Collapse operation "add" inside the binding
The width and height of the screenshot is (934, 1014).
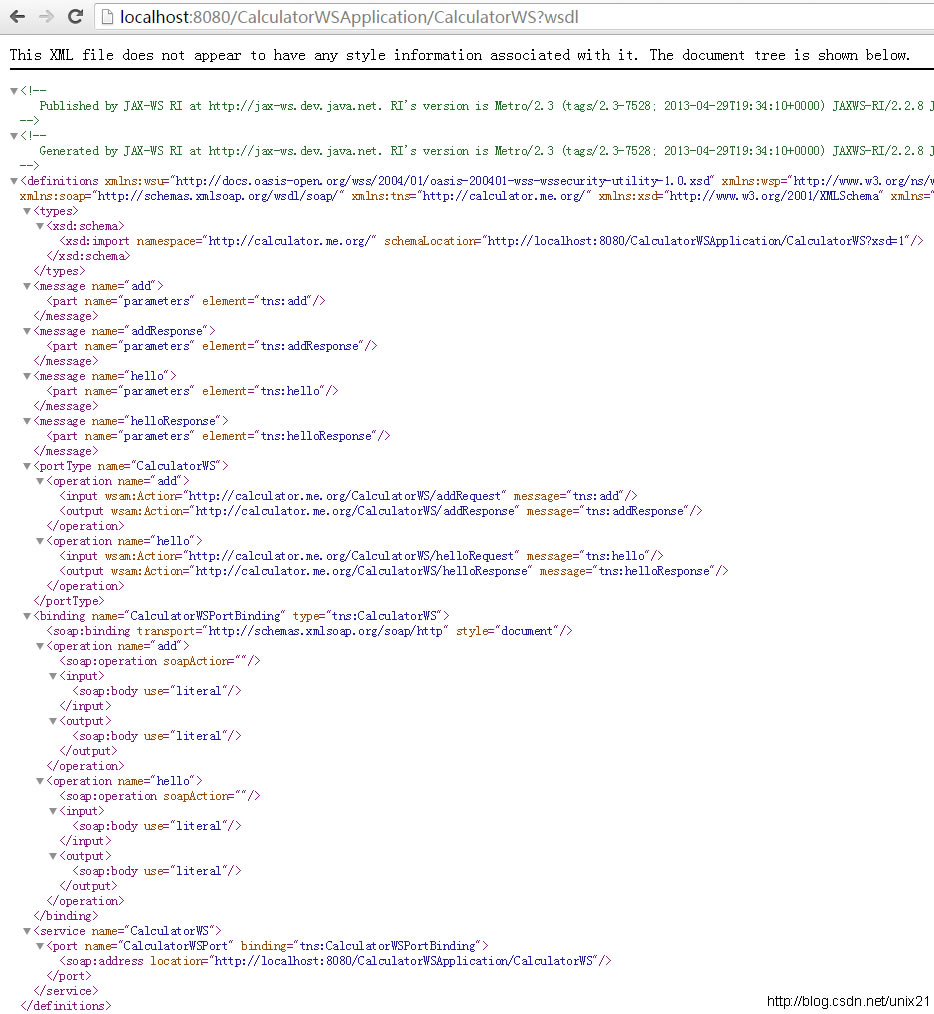click(39, 647)
